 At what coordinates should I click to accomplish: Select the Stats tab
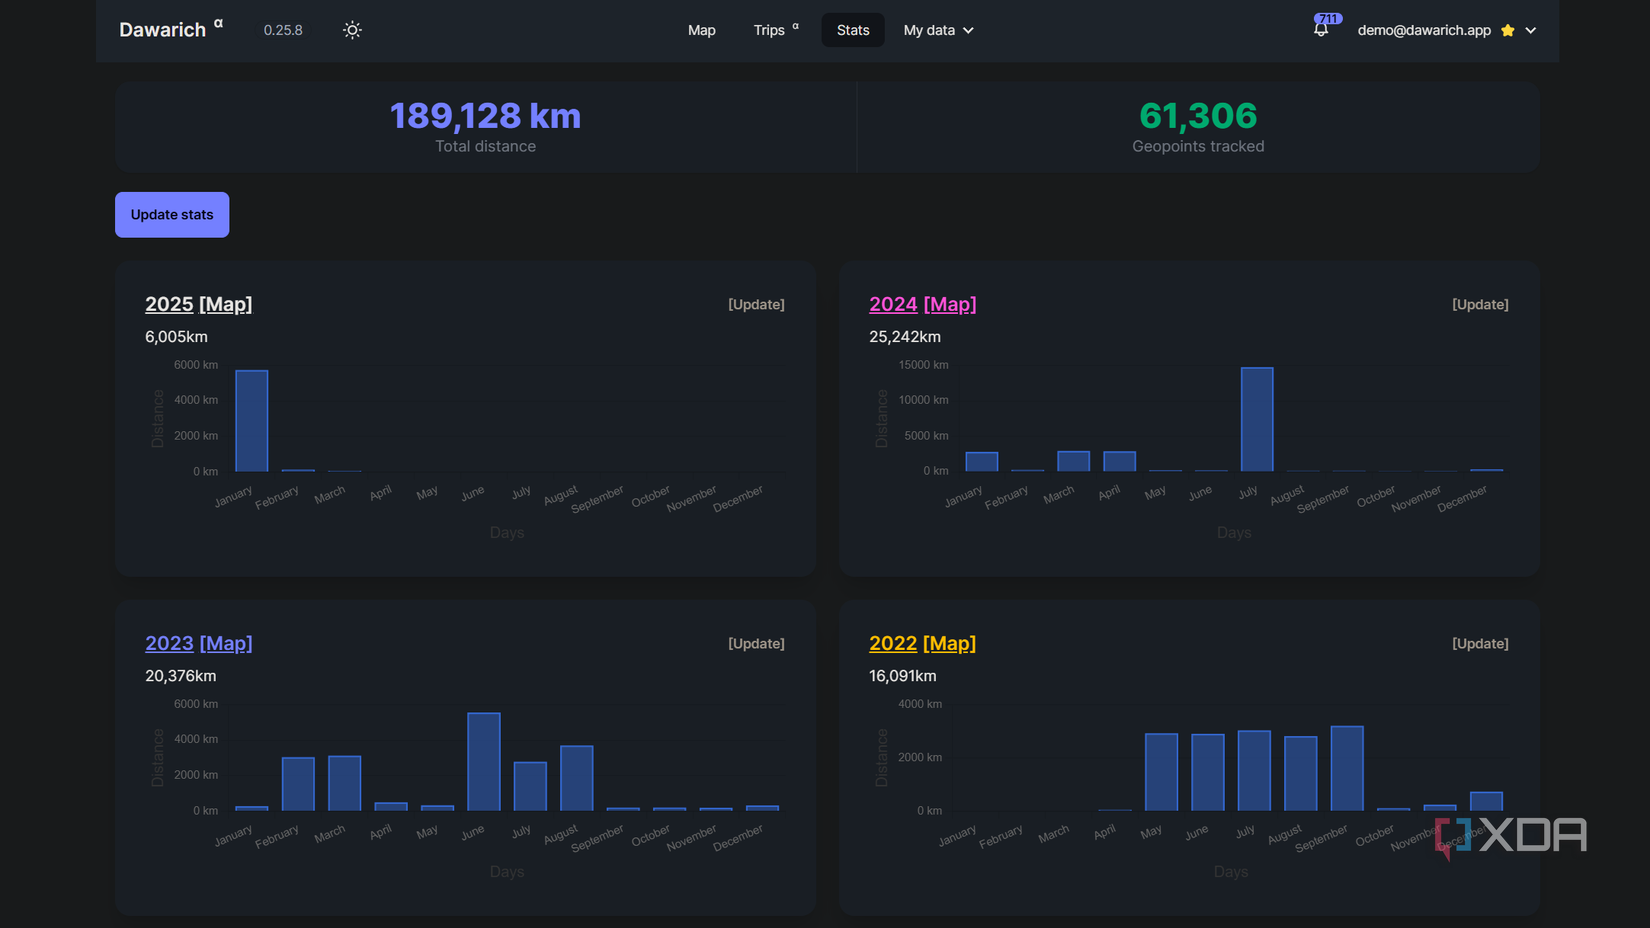[x=852, y=30]
